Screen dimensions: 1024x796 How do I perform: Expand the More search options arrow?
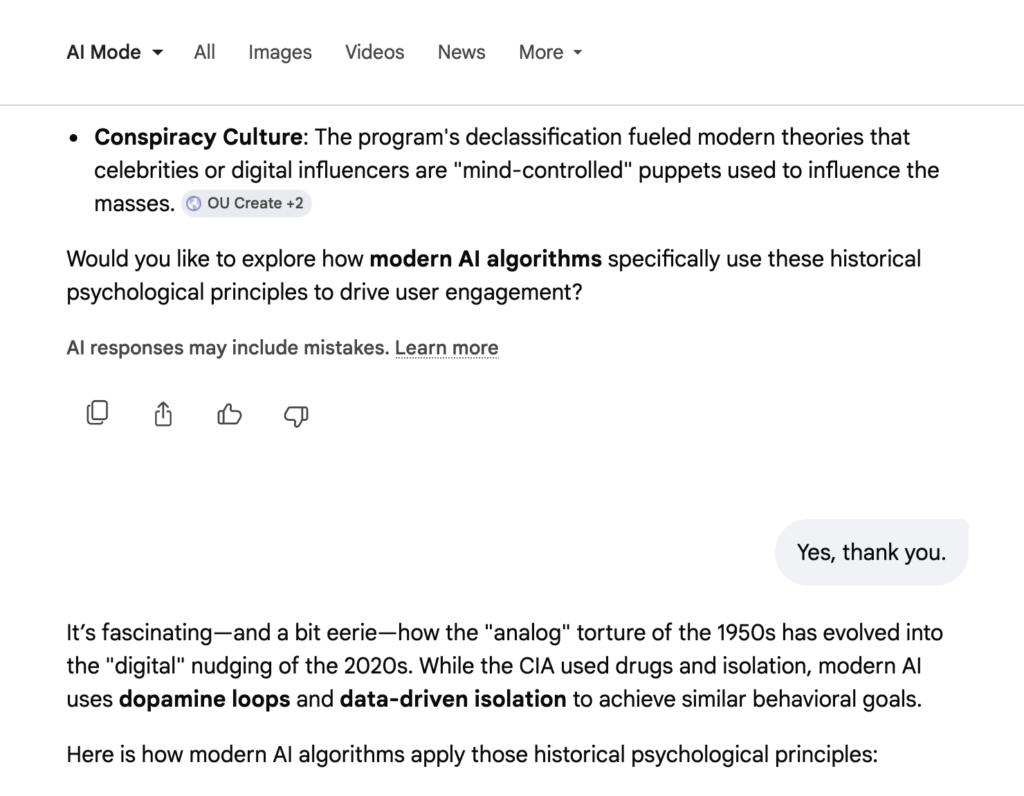pyautogui.click(x=577, y=53)
